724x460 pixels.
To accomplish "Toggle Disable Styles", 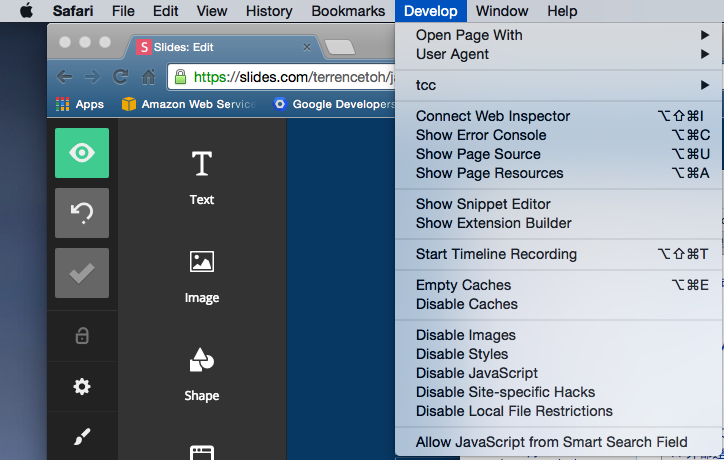I will tap(559, 354).
